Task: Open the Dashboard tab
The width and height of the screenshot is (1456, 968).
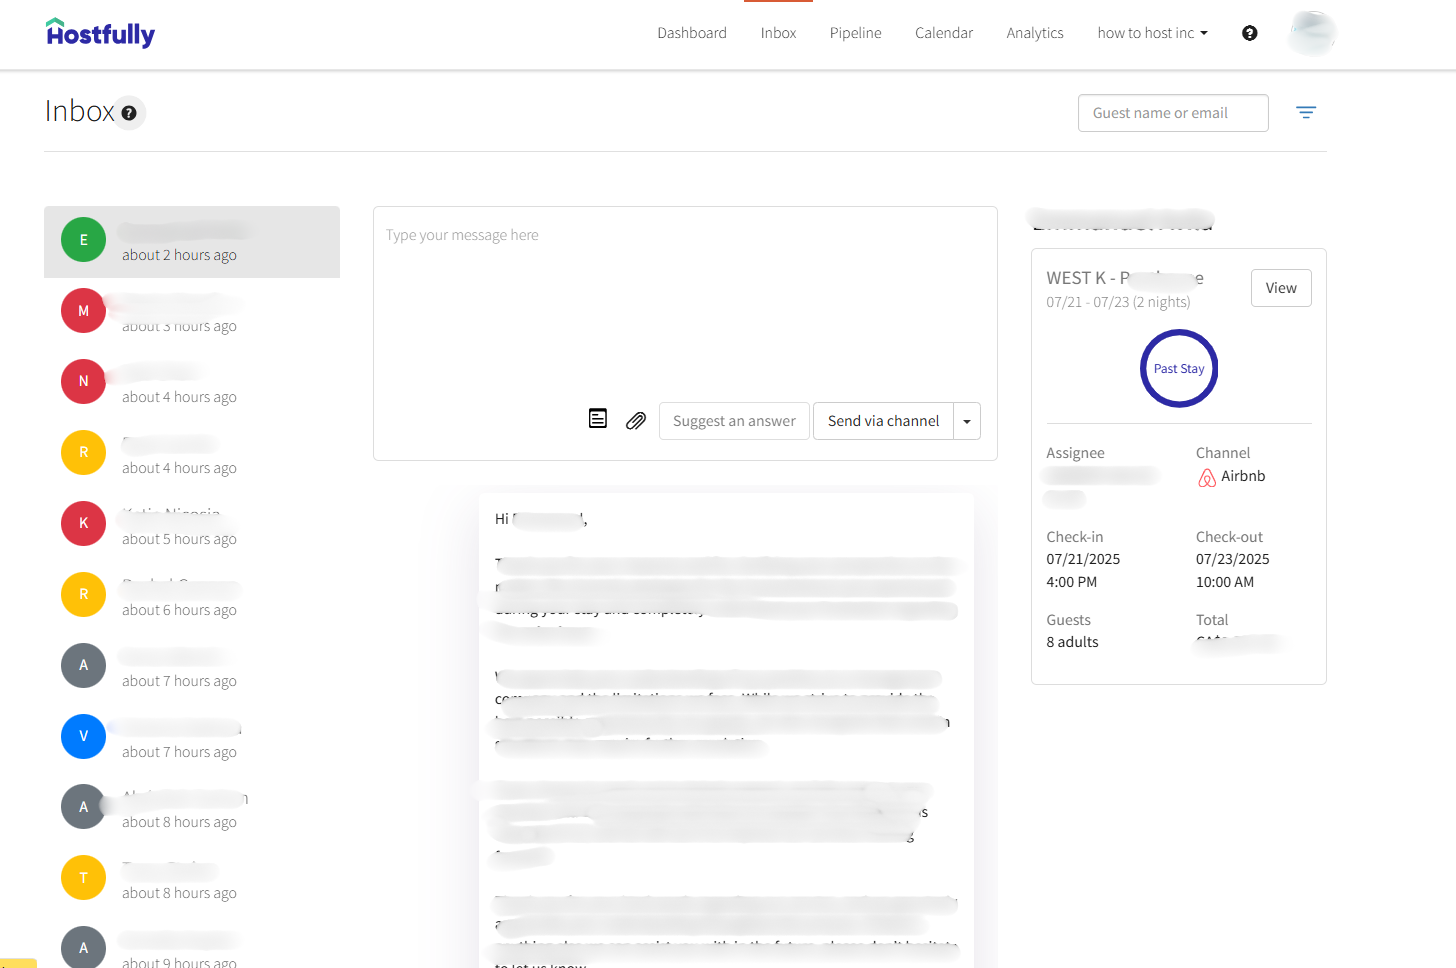Action: (692, 33)
